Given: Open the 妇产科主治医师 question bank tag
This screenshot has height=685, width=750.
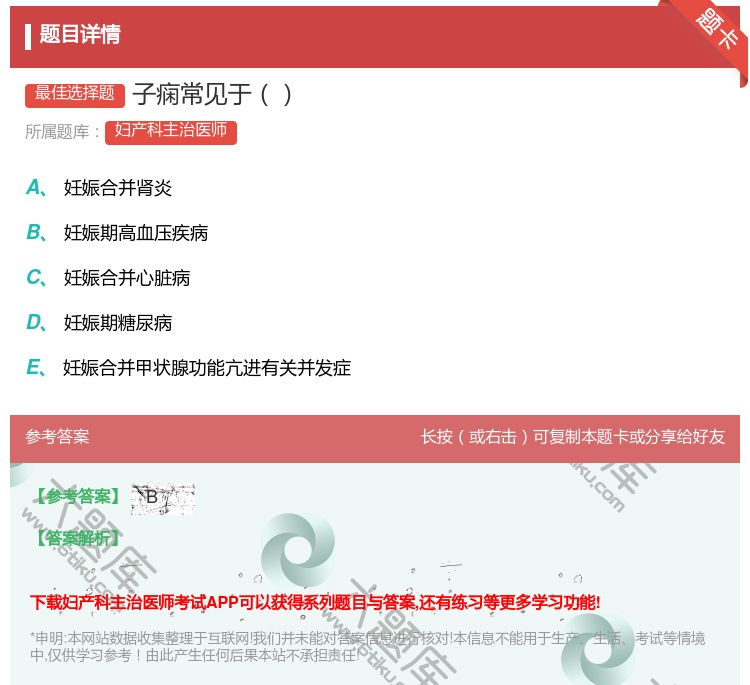Looking at the screenshot, I should click(171, 131).
